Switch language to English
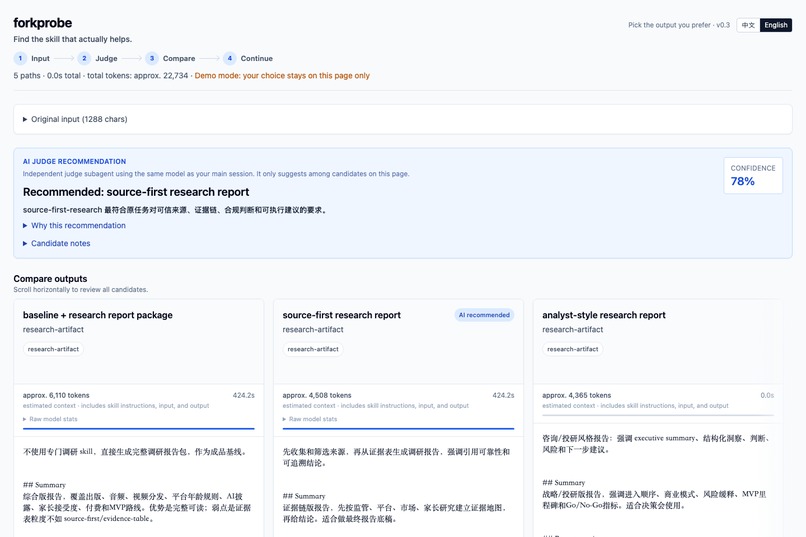This screenshot has height=537, width=806. (776, 25)
